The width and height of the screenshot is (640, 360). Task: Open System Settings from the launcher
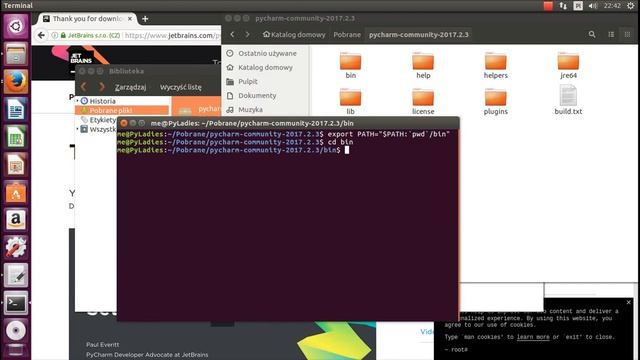(16, 247)
